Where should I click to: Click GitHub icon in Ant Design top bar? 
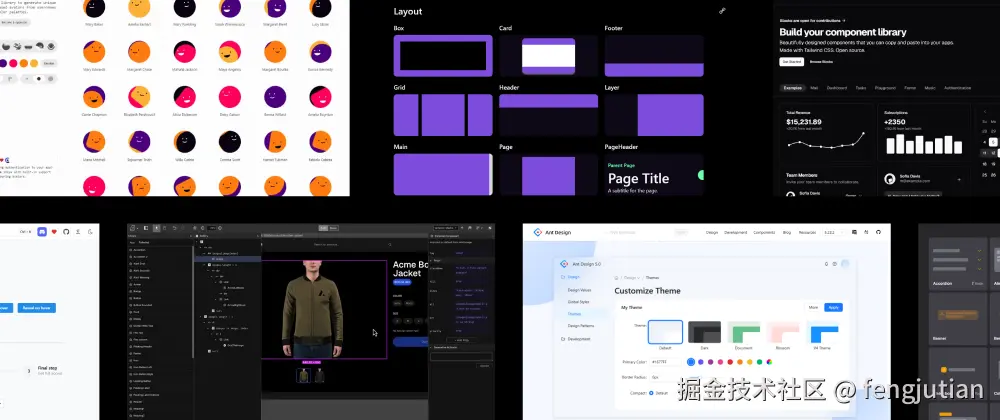pos(878,233)
